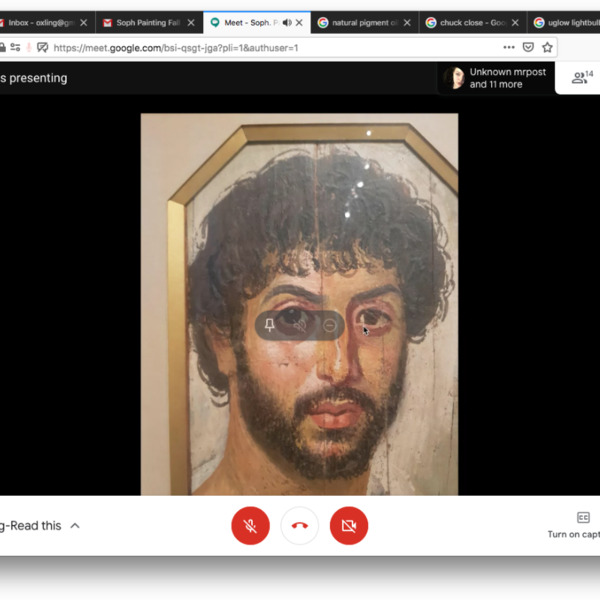Expand the meeting details chevron
This screenshot has height=600, width=600.
[x=75, y=525]
